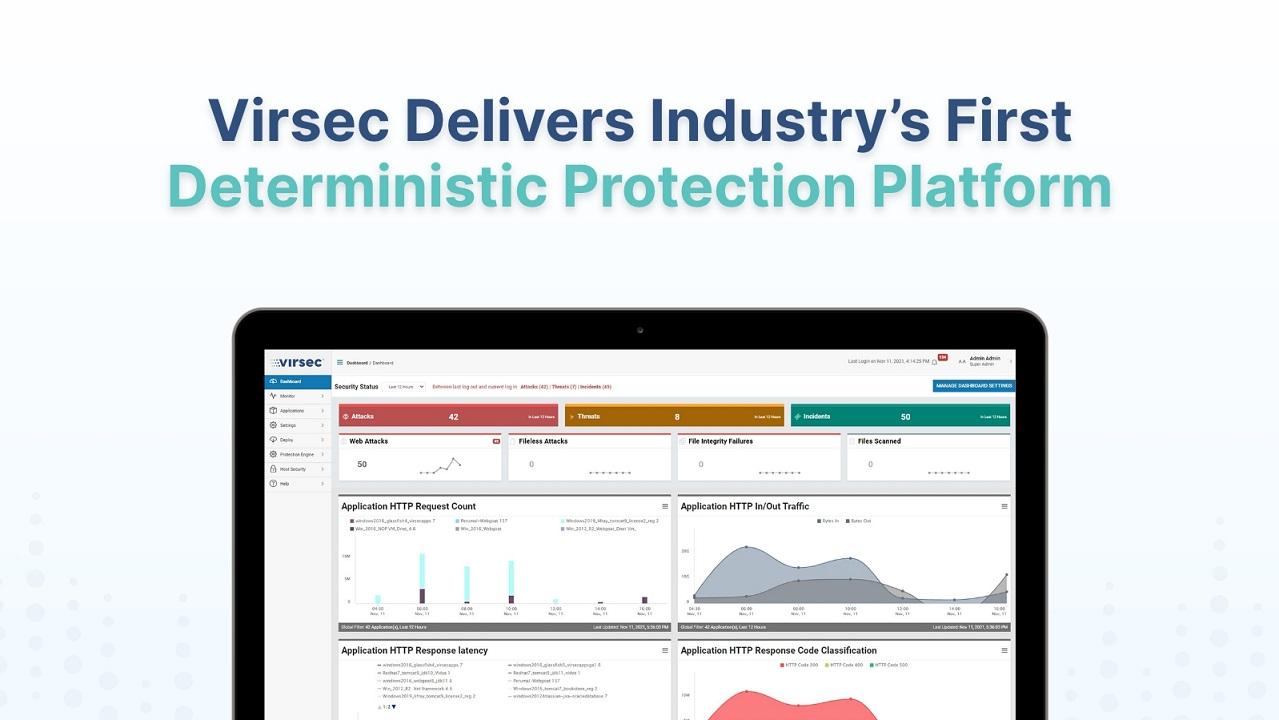Open the Attacks (42) link
The width and height of the screenshot is (1279, 720).
point(534,386)
